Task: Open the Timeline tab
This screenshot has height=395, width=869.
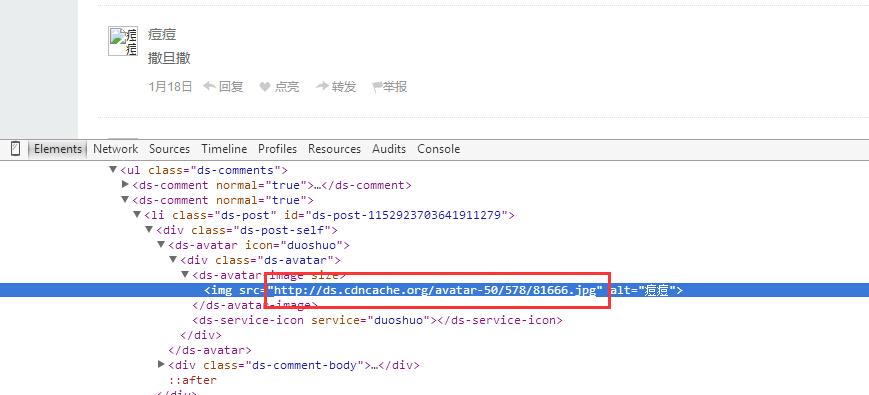Action: pyautogui.click(x=224, y=148)
